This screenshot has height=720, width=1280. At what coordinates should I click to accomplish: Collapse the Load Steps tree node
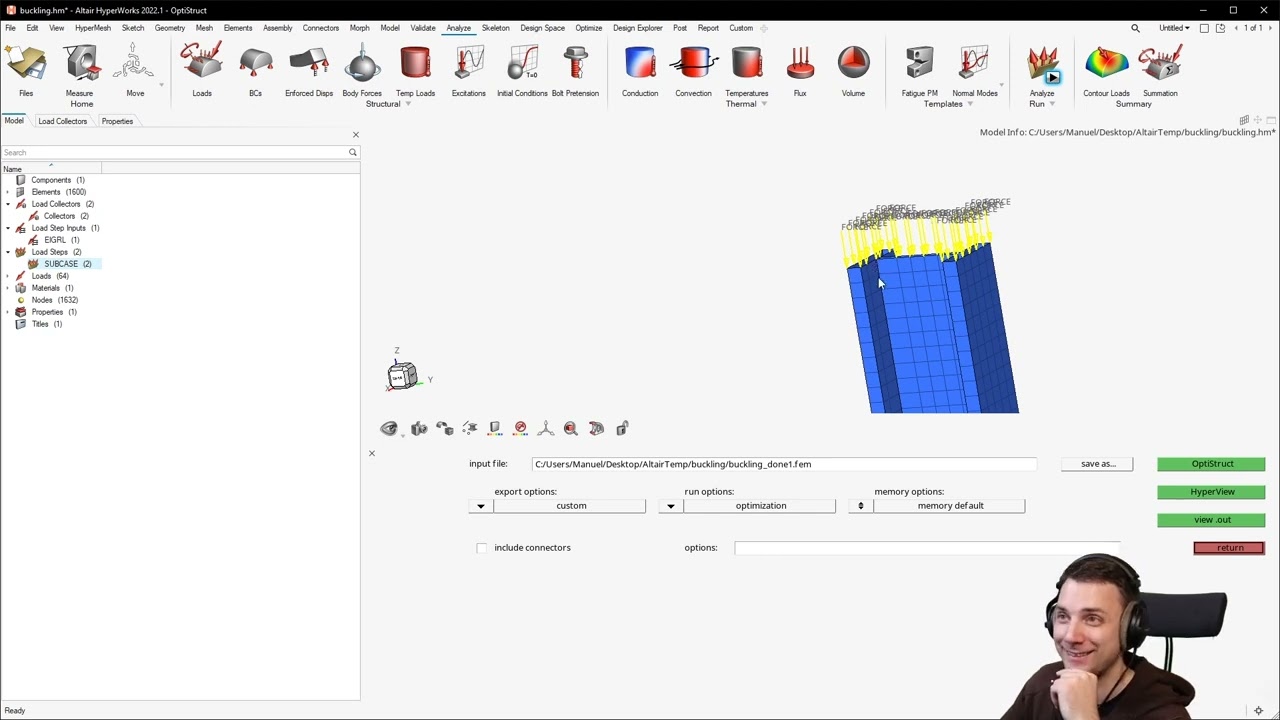pyautogui.click(x=8, y=252)
